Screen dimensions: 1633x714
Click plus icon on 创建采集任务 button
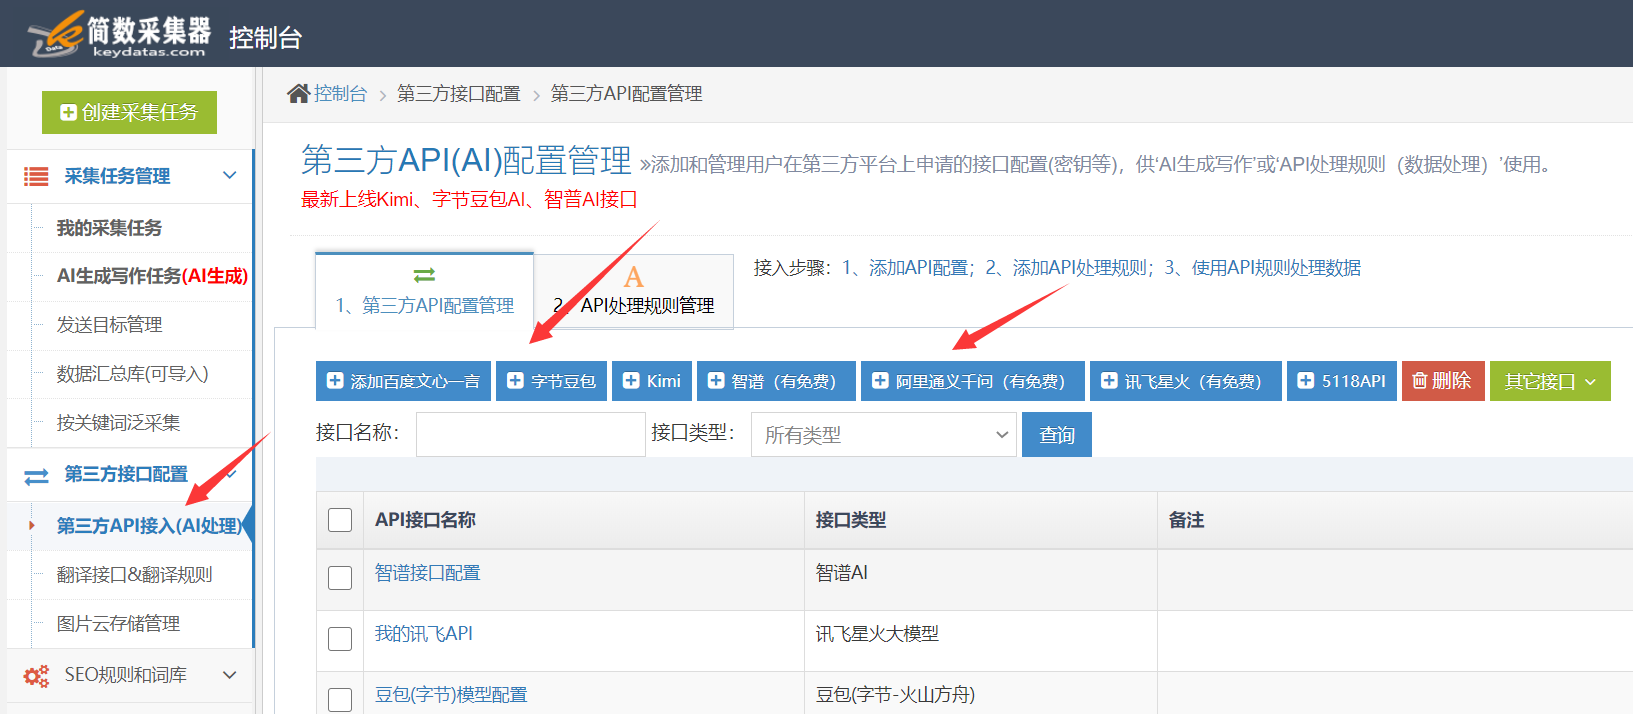click(x=68, y=113)
